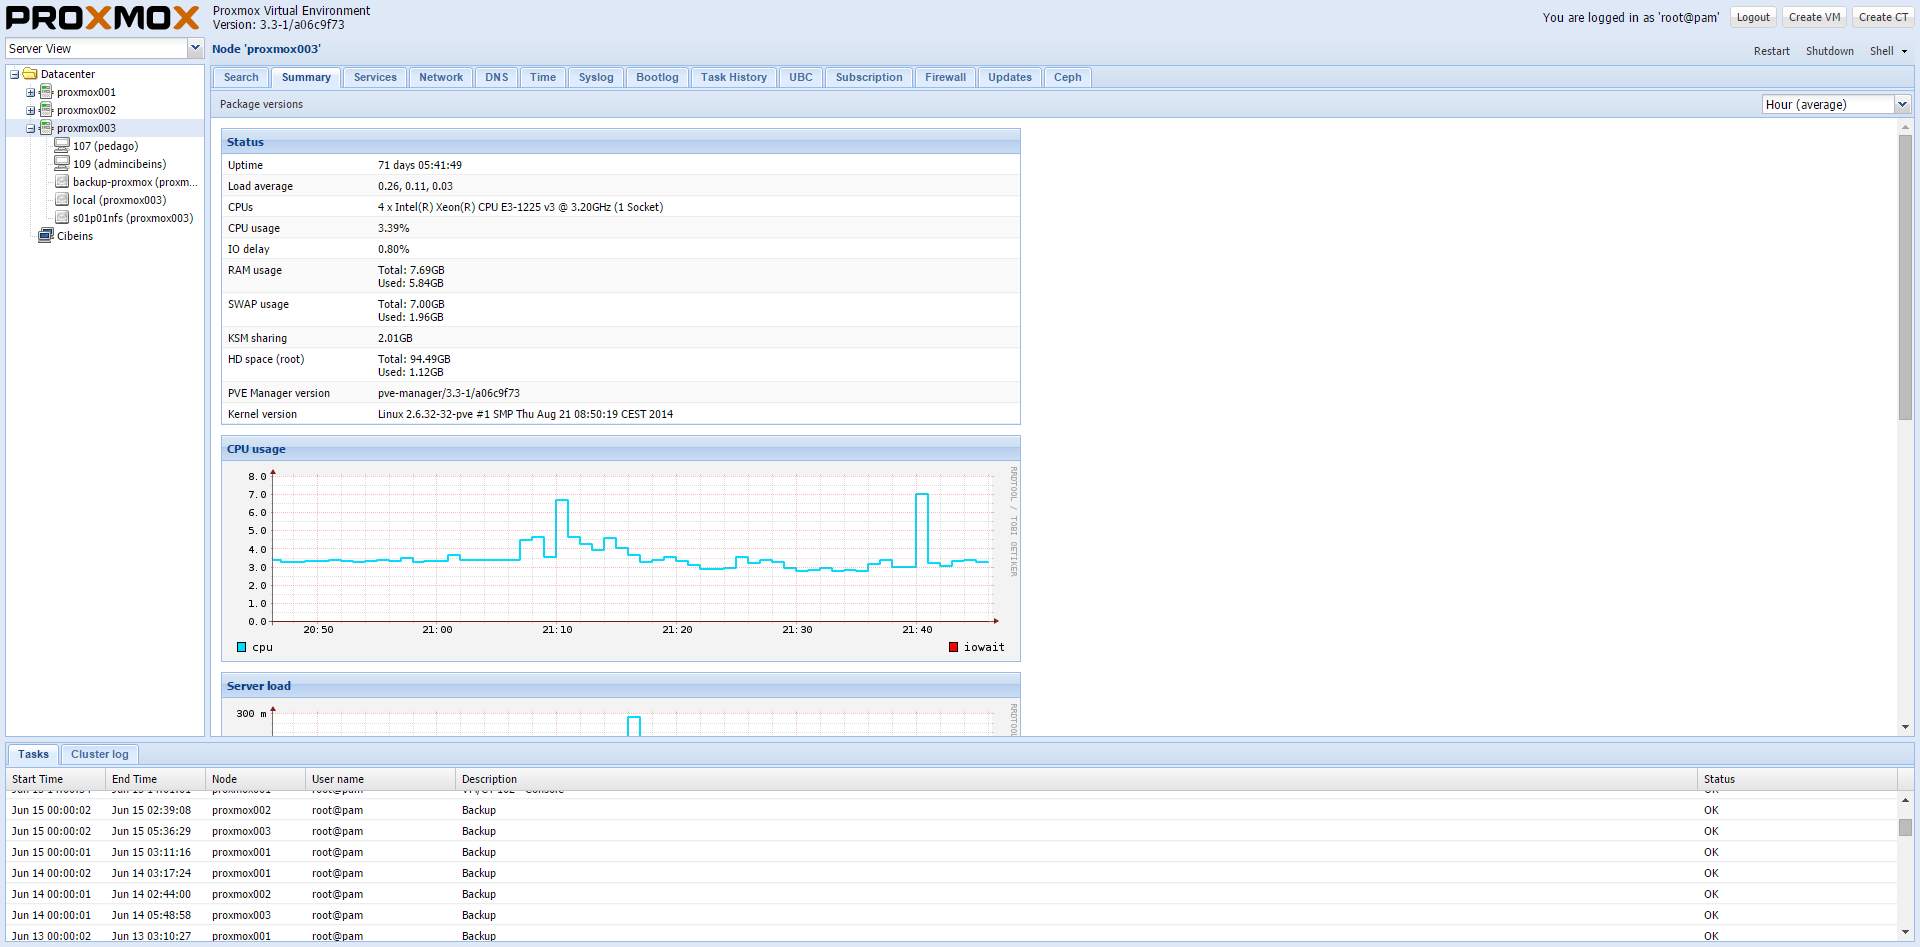
Task: Select the Cibeins pool in tree
Action: pos(75,236)
